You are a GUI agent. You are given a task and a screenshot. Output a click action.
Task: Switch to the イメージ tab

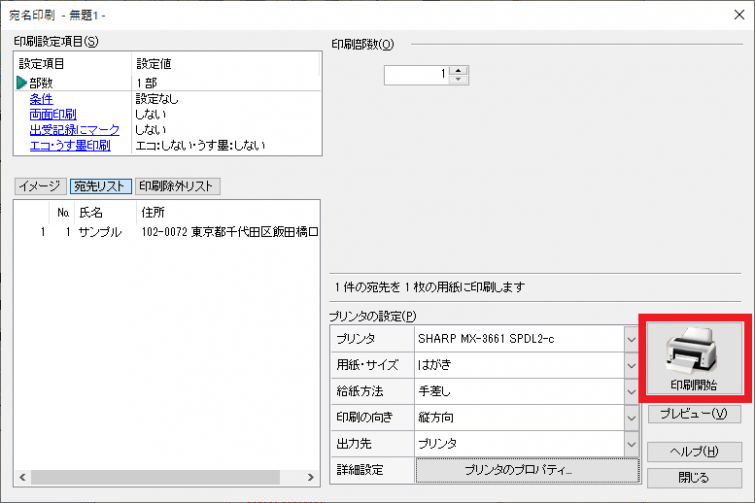click(x=40, y=186)
